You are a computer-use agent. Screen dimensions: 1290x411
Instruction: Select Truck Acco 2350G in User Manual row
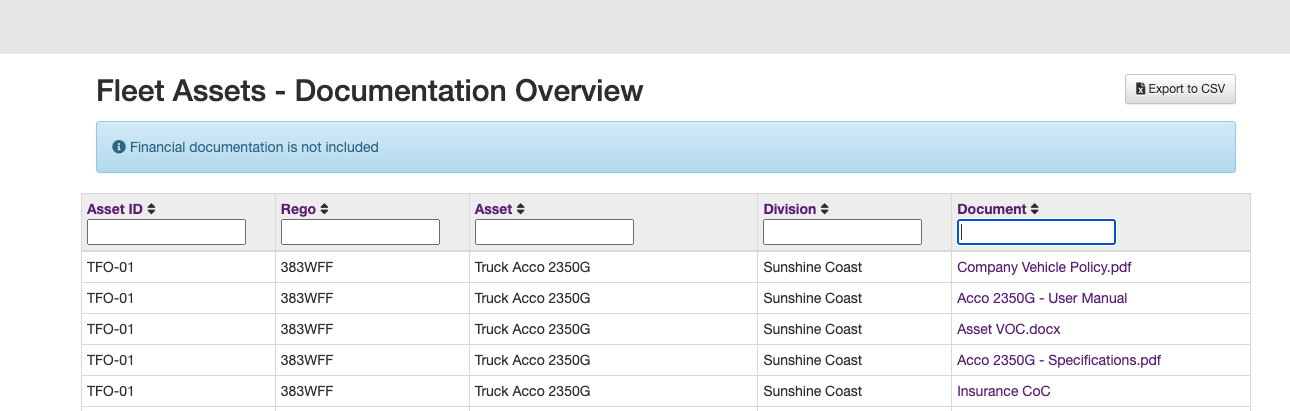pos(533,298)
